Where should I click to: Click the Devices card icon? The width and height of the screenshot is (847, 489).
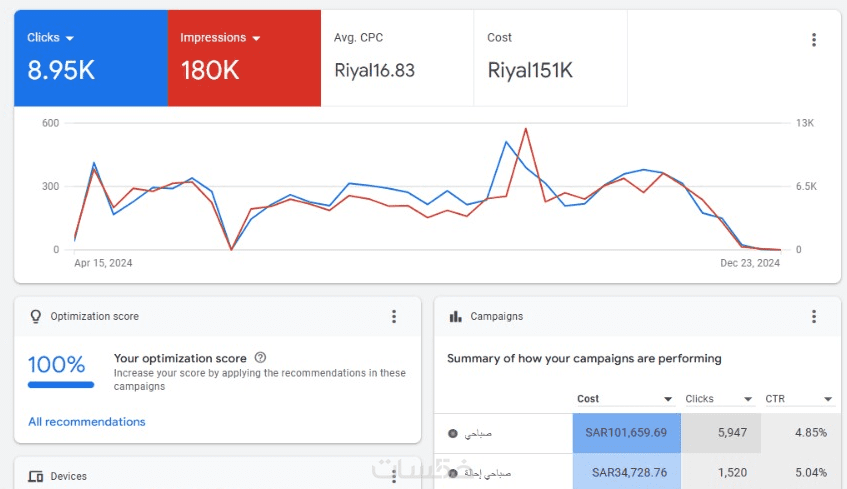pos(36,477)
